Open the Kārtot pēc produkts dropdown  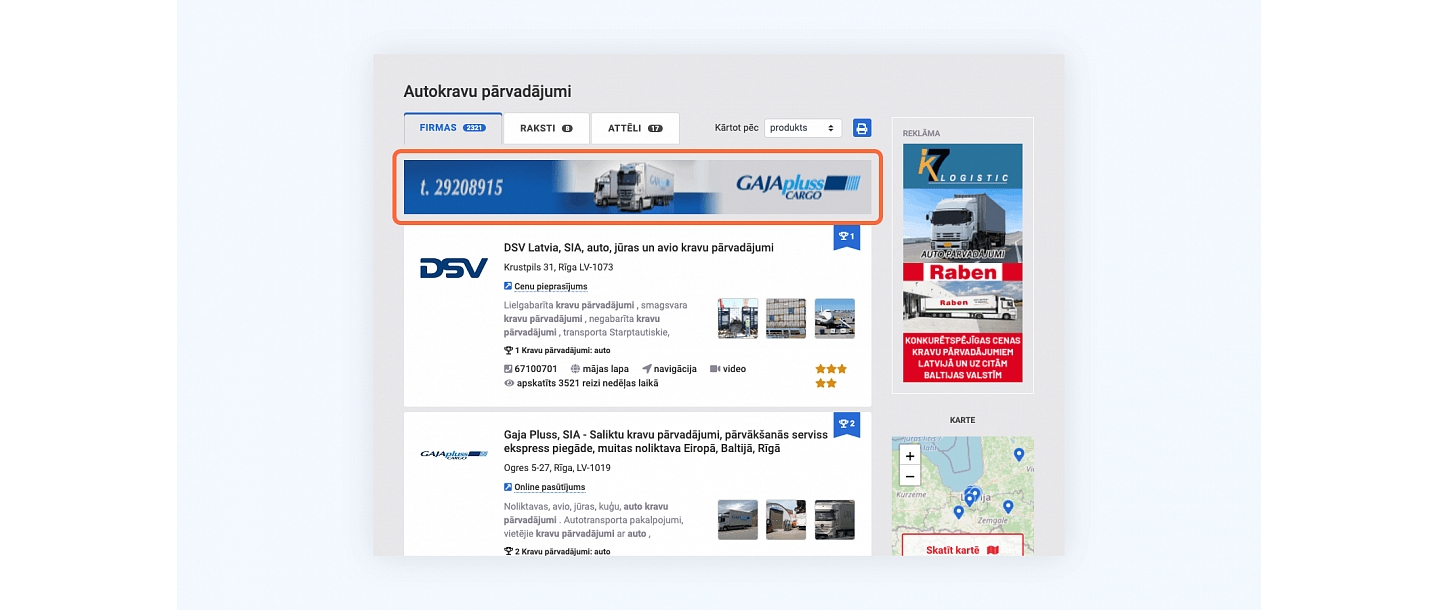point(803,128)
